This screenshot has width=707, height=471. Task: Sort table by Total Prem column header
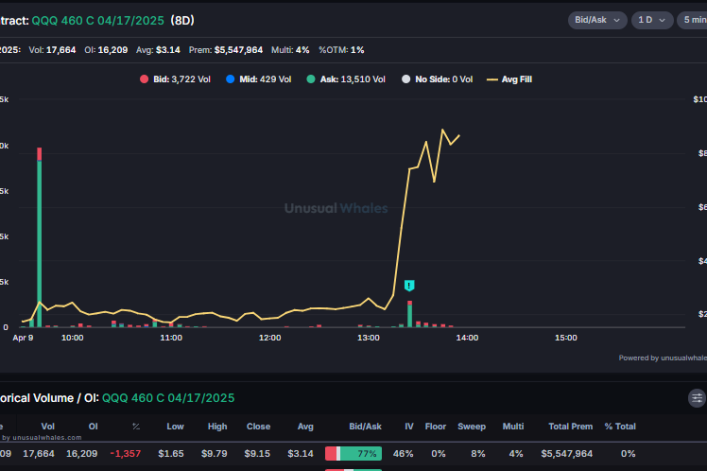[x=570, y=426]
